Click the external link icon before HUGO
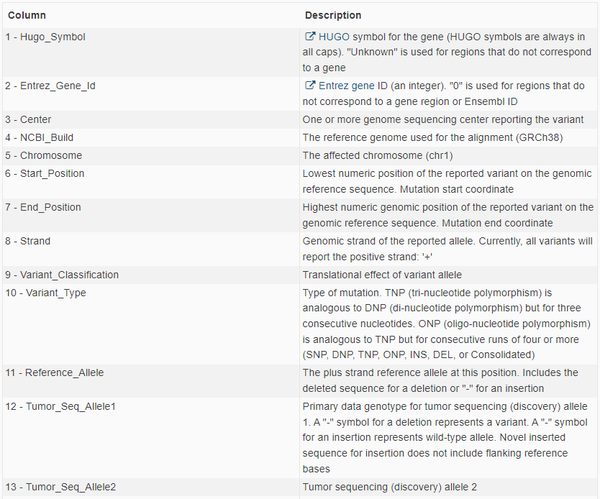Image resolution: width=600 pixels, height=499 pixels. 310,36
